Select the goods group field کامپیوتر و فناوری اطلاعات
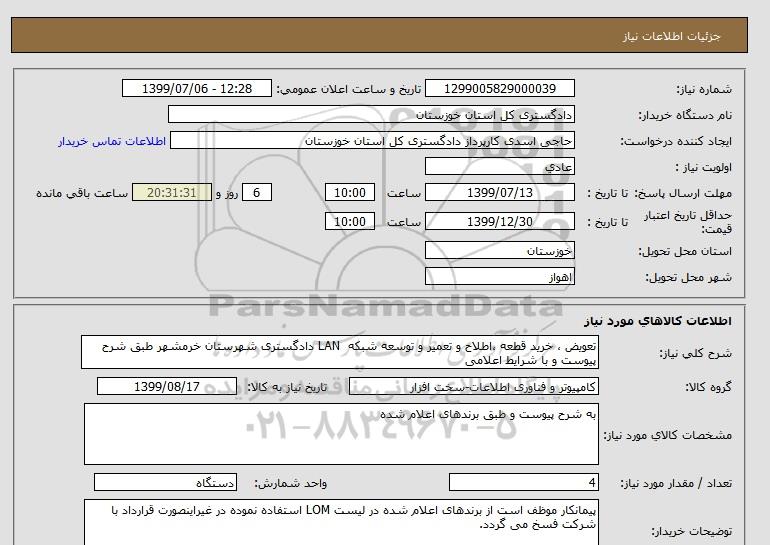Viewport: 770px width, 545px height. pyautogui.click(x=473, y=386)
